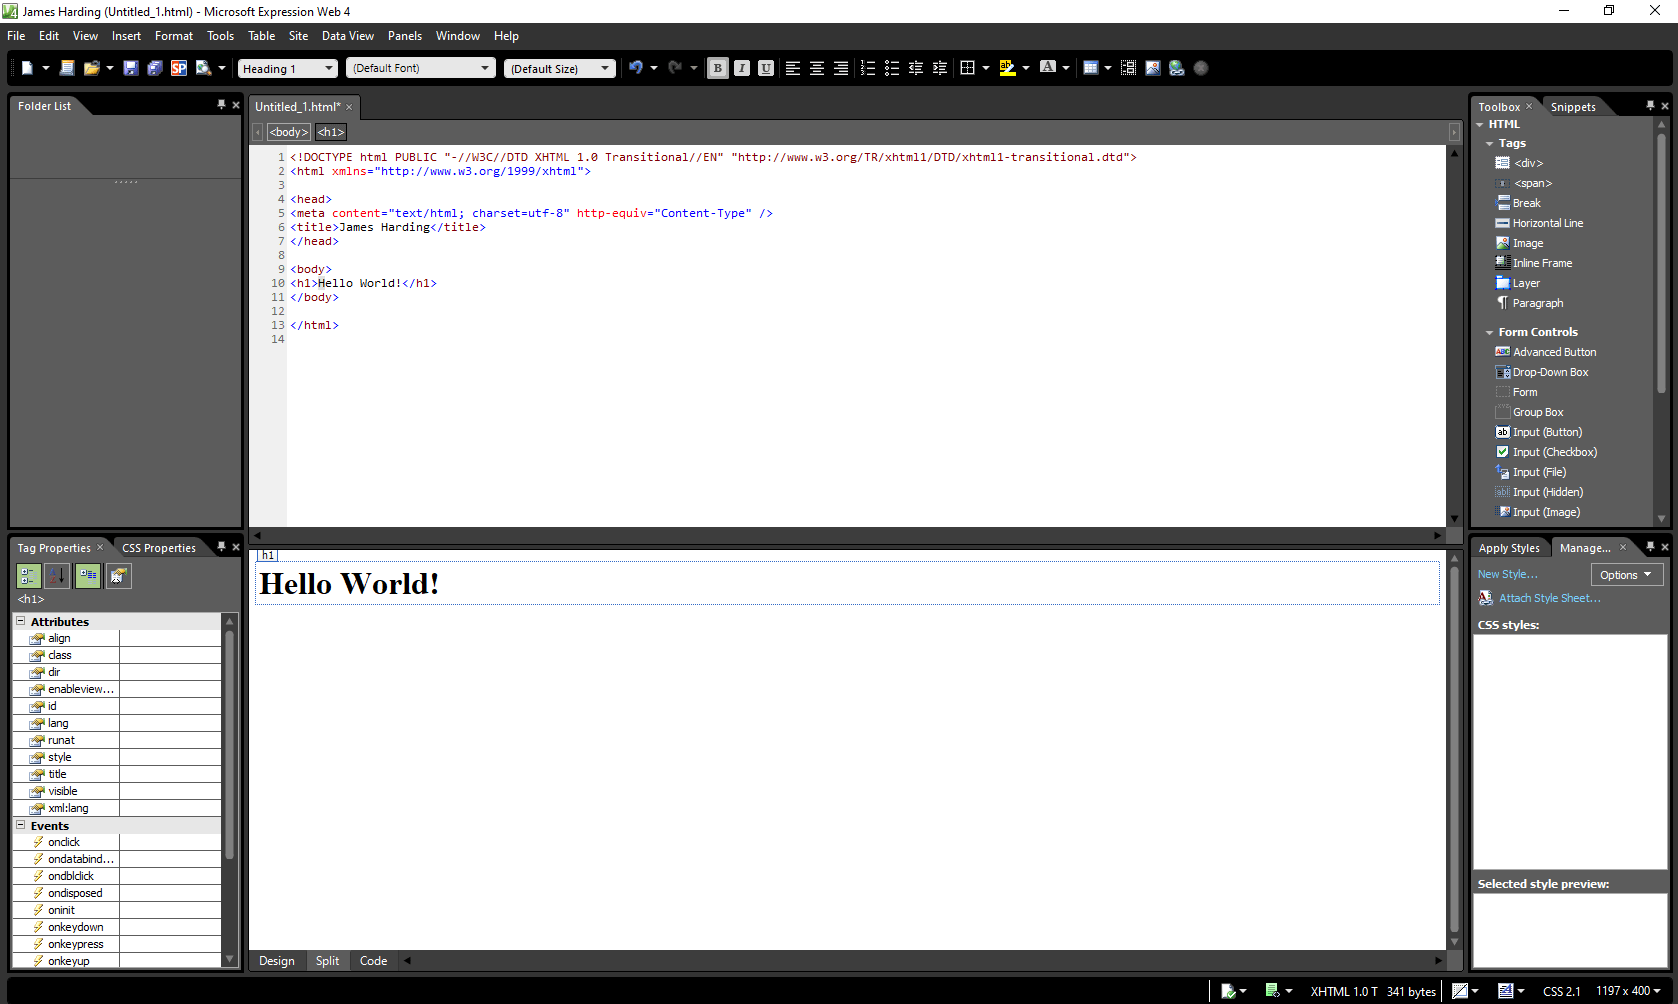Click New Style in Apply Styles panel
Screen dimensions: 1678x1004
[x=1508, y=574]
